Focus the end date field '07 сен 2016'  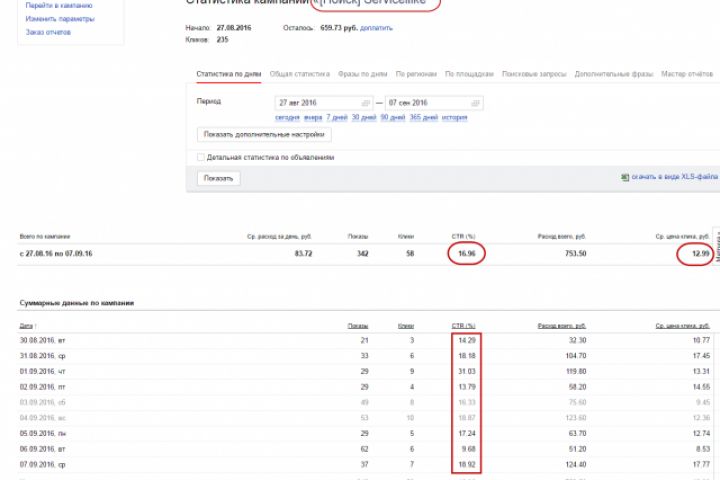pos(434,103)
